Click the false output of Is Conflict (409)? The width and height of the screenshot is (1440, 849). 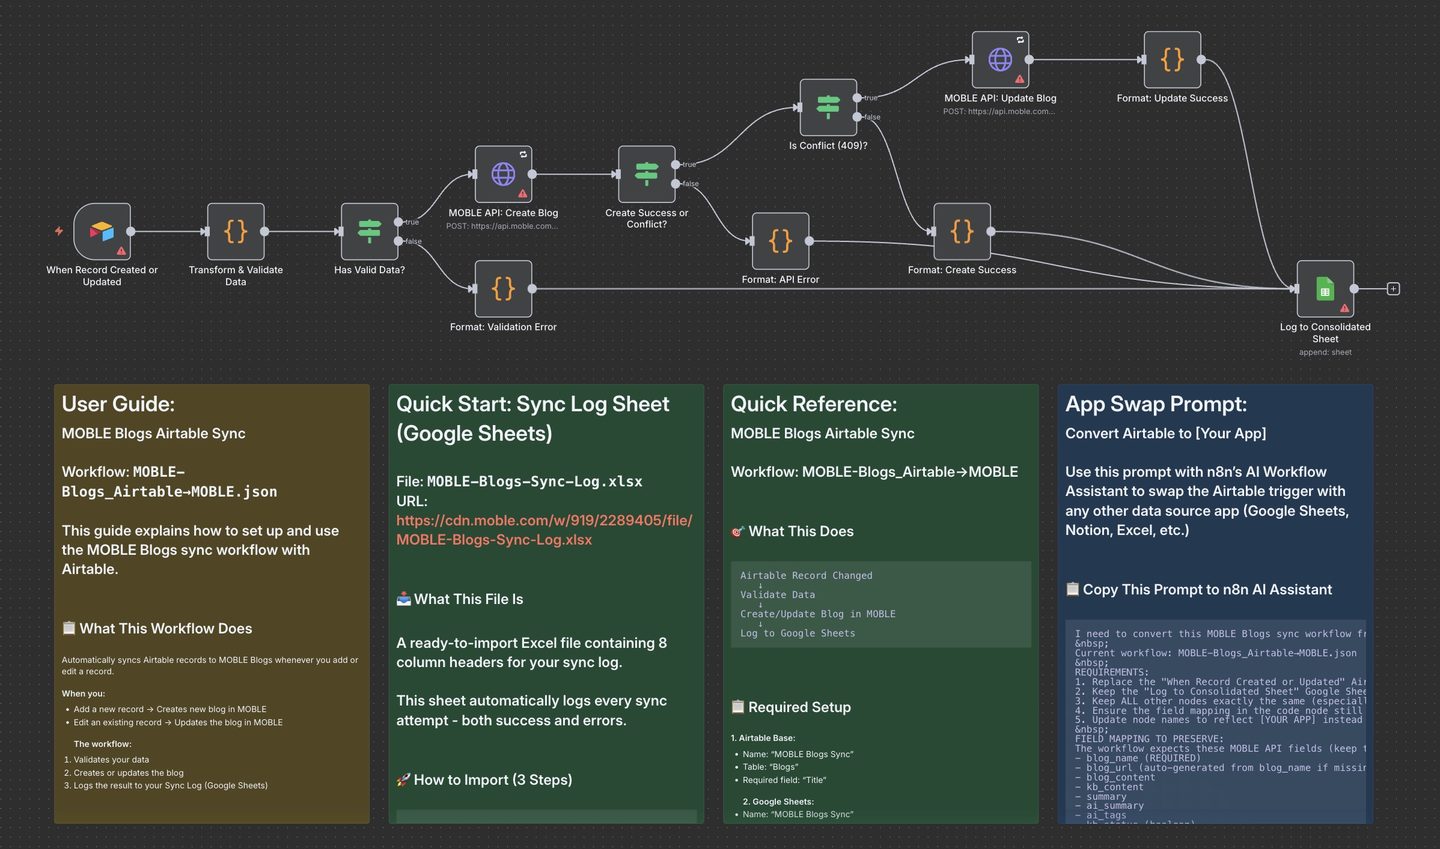pos(857,117)
